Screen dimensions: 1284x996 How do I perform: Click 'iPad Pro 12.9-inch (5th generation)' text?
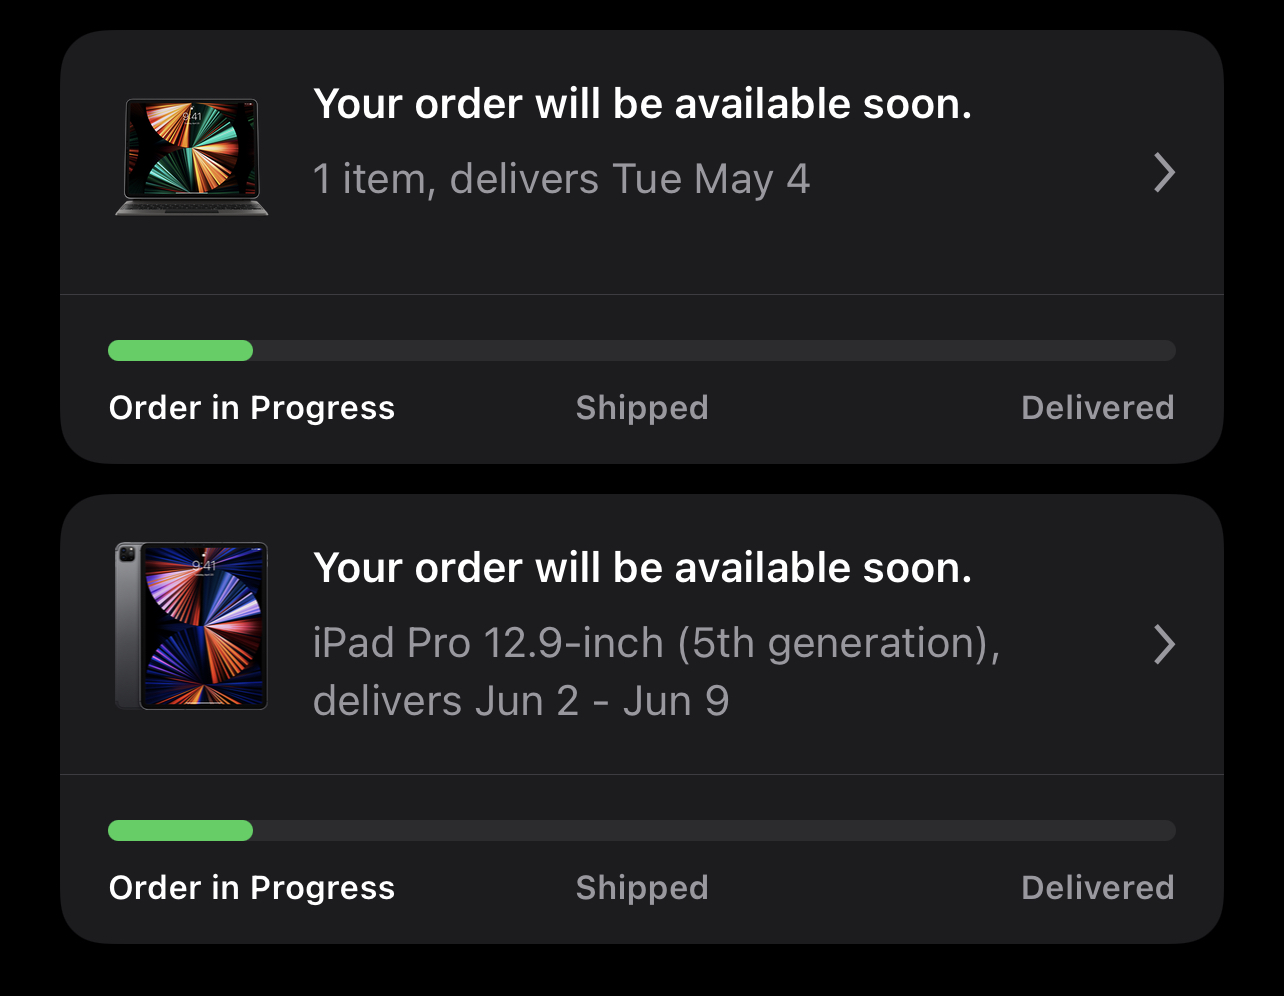pyautogui.click(x=656, y=643)
